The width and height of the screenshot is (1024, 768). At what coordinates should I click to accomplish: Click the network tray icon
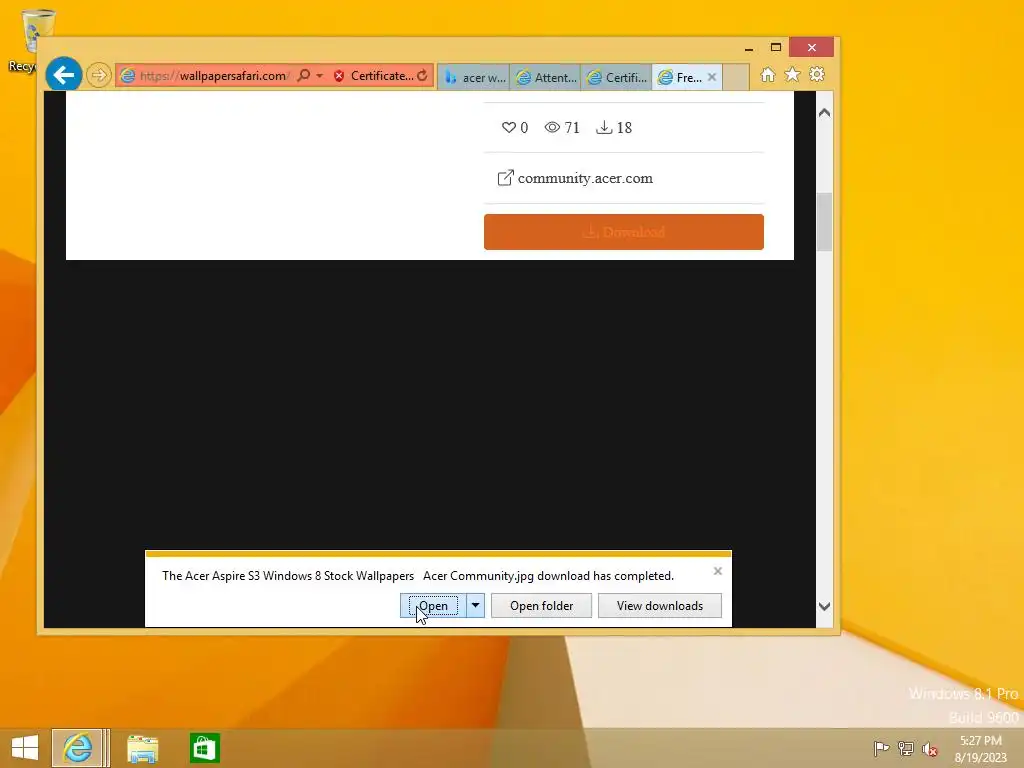[x=906, y=748]
